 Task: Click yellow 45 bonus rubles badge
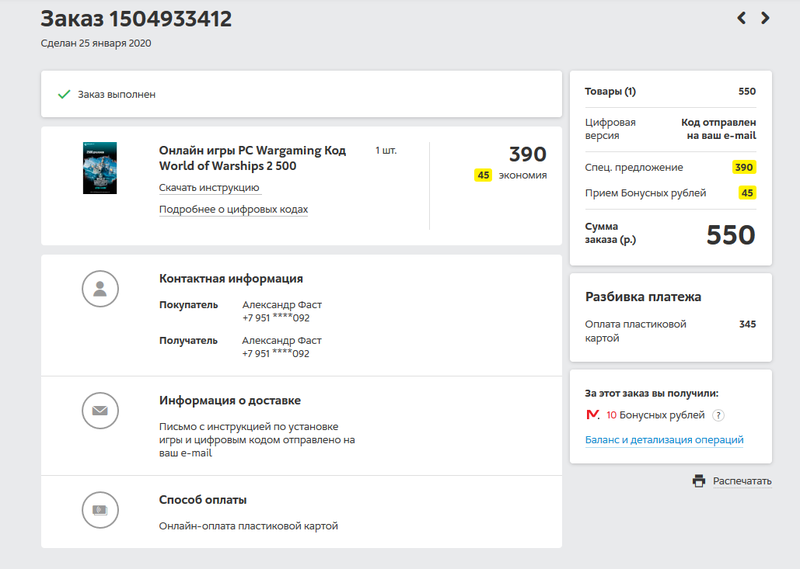(747, 193)
